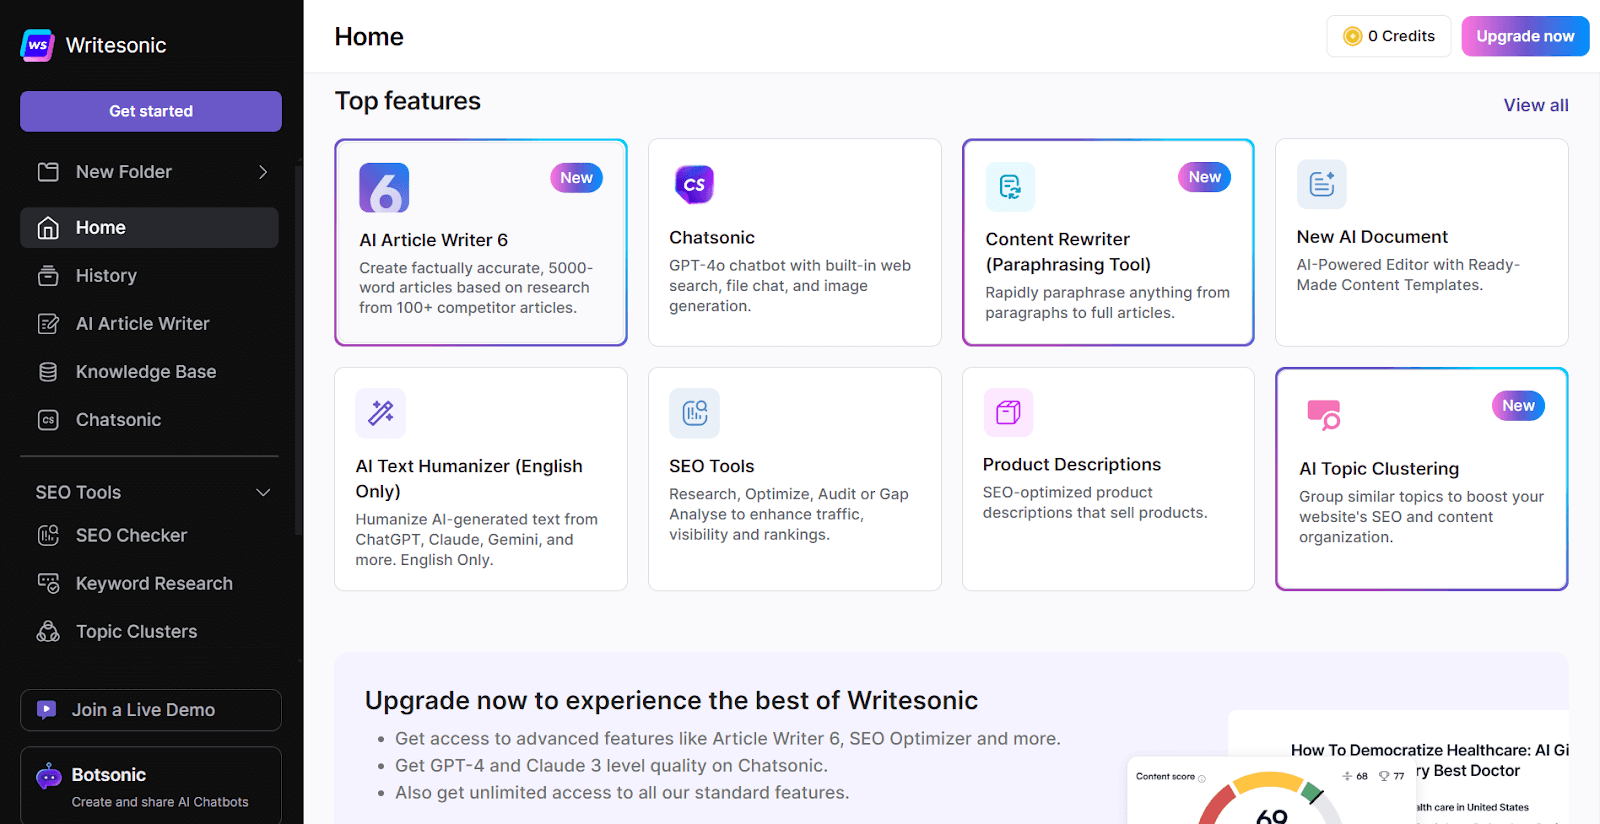Click the Chatsonic CS card icon
The width and height of the screenshot is (1600, 824).
(694, 184)
